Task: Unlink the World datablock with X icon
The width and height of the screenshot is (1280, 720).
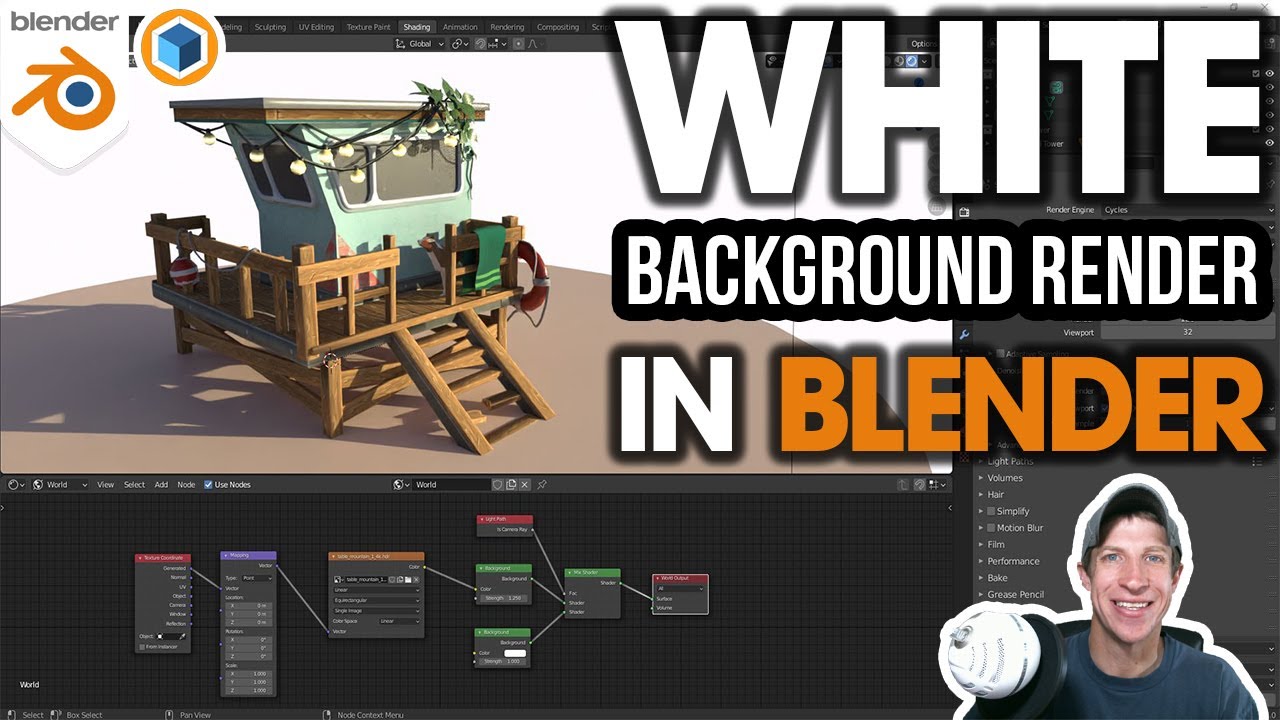Action: tap(524, 484)
